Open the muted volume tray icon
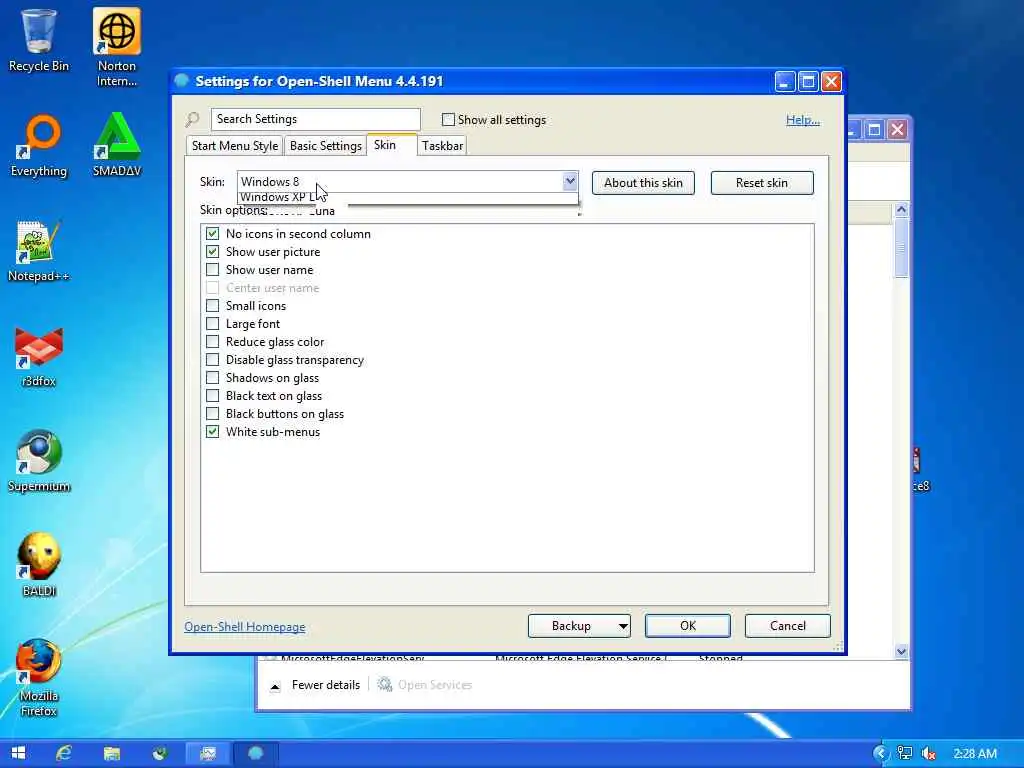Viewport: 1024px width, 768px height. [928, 753]
